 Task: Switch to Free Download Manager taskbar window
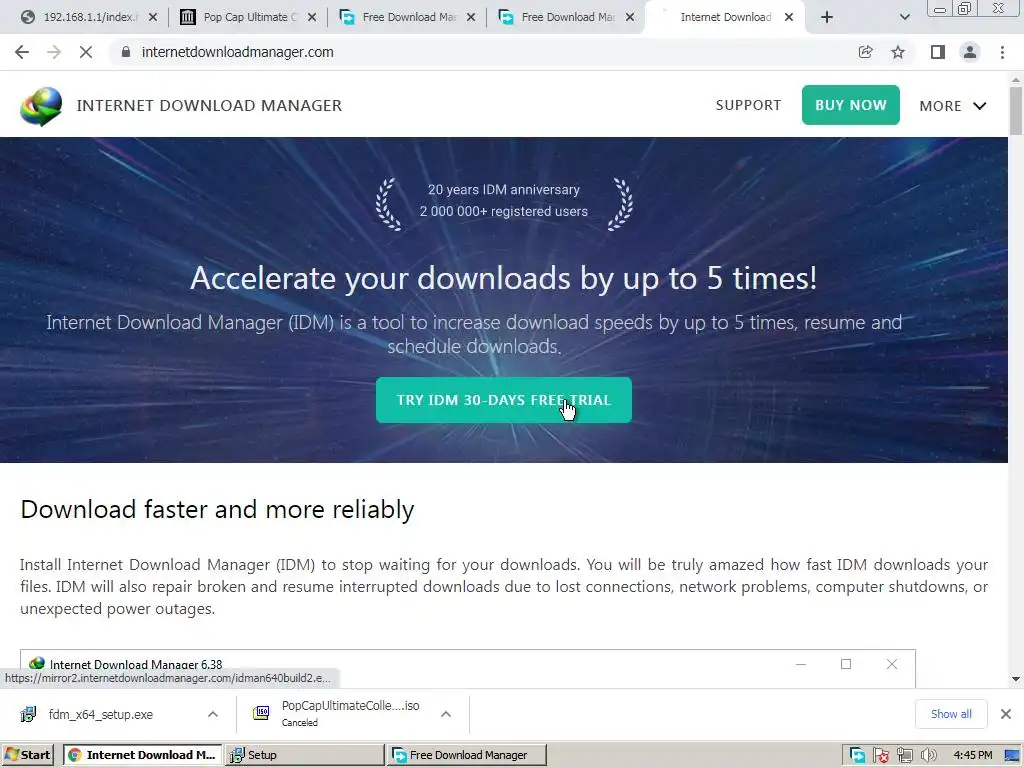click(466, 755)
